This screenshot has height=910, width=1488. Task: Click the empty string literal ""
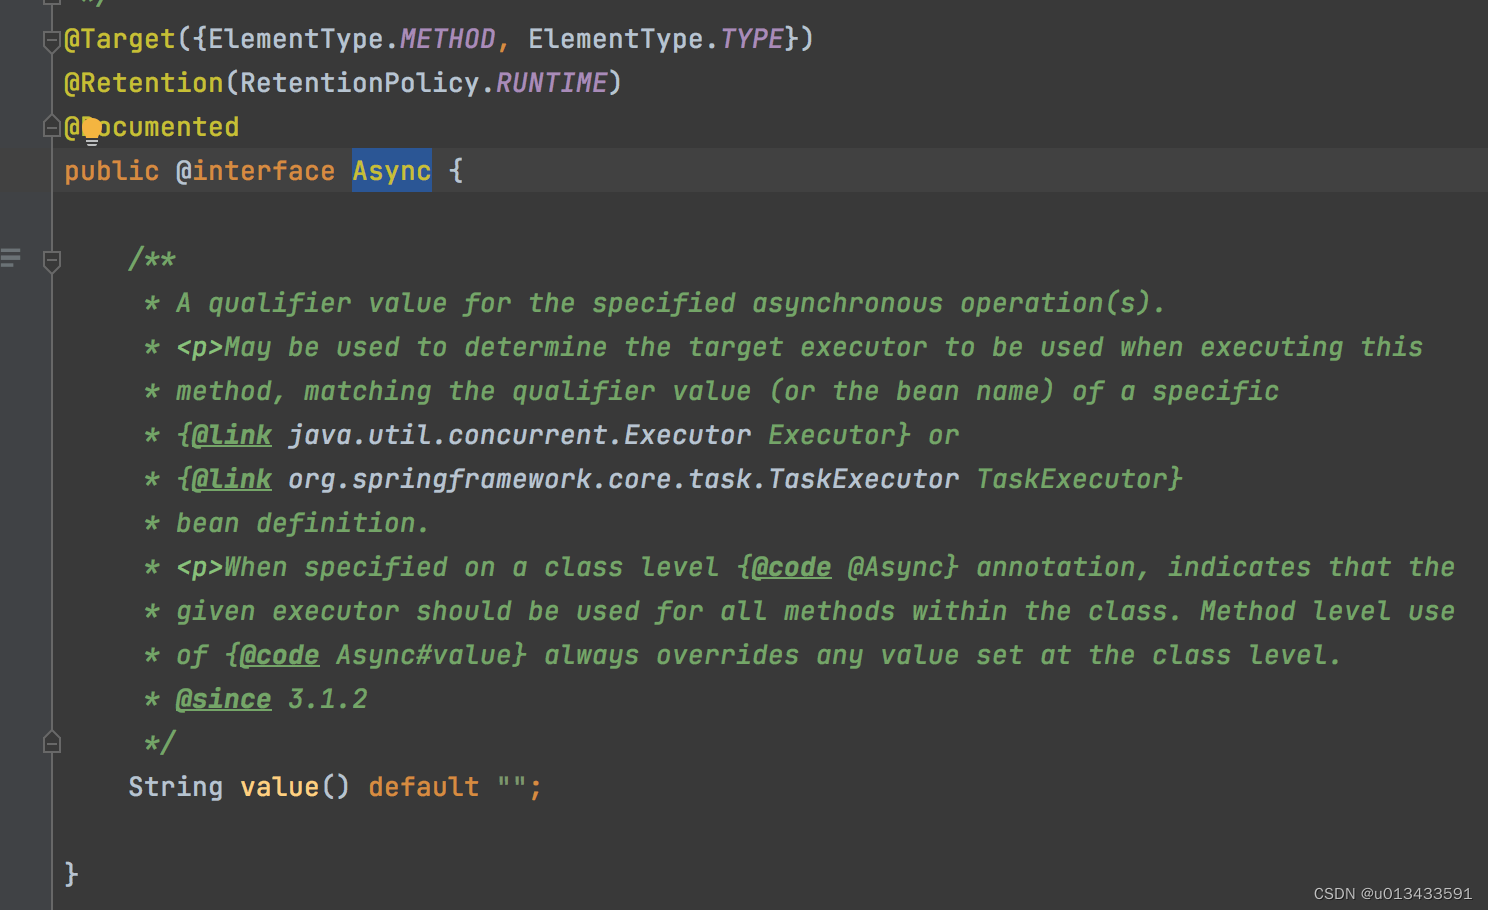(512, 787)
